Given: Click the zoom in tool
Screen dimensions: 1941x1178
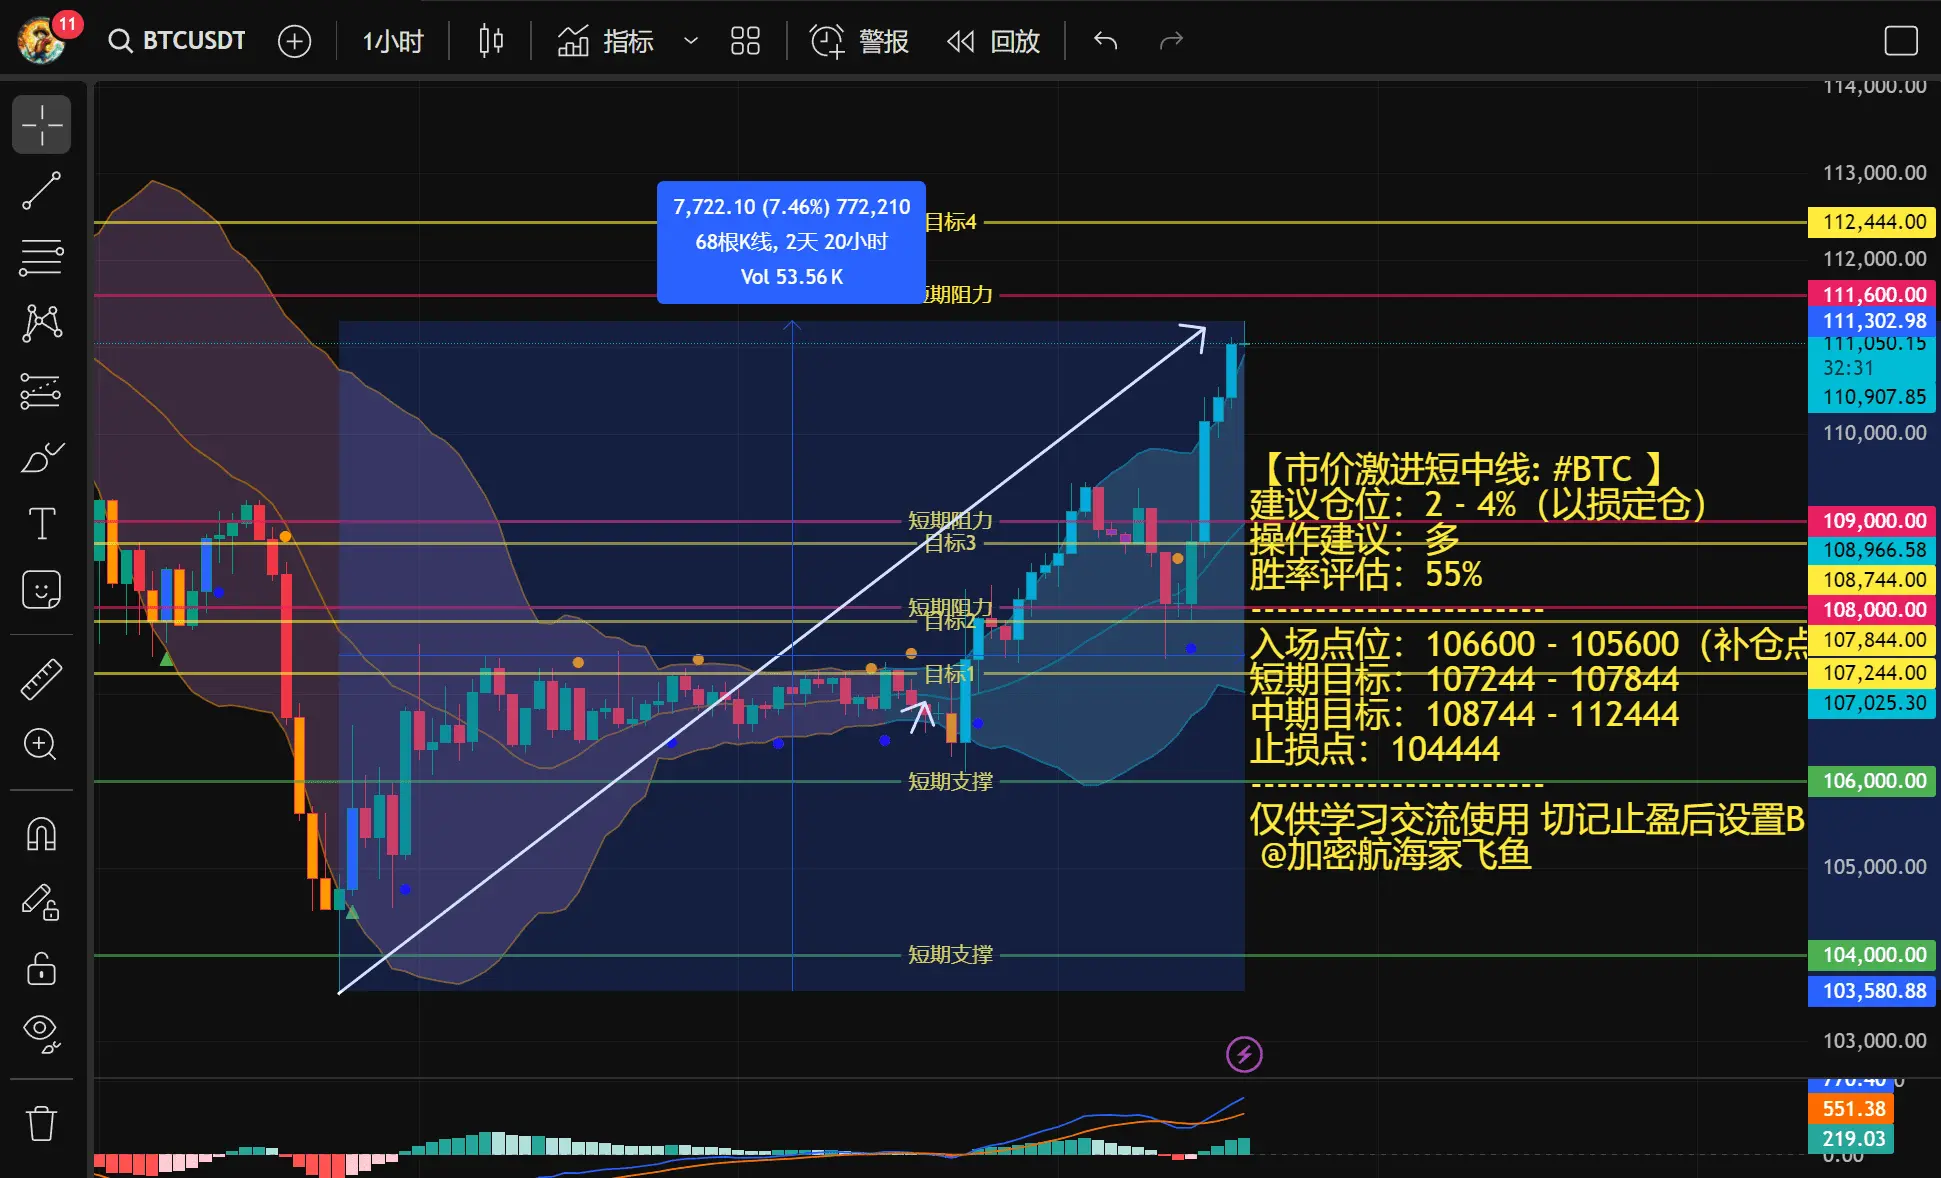Looking at the screenshot, I should [41, 744].
